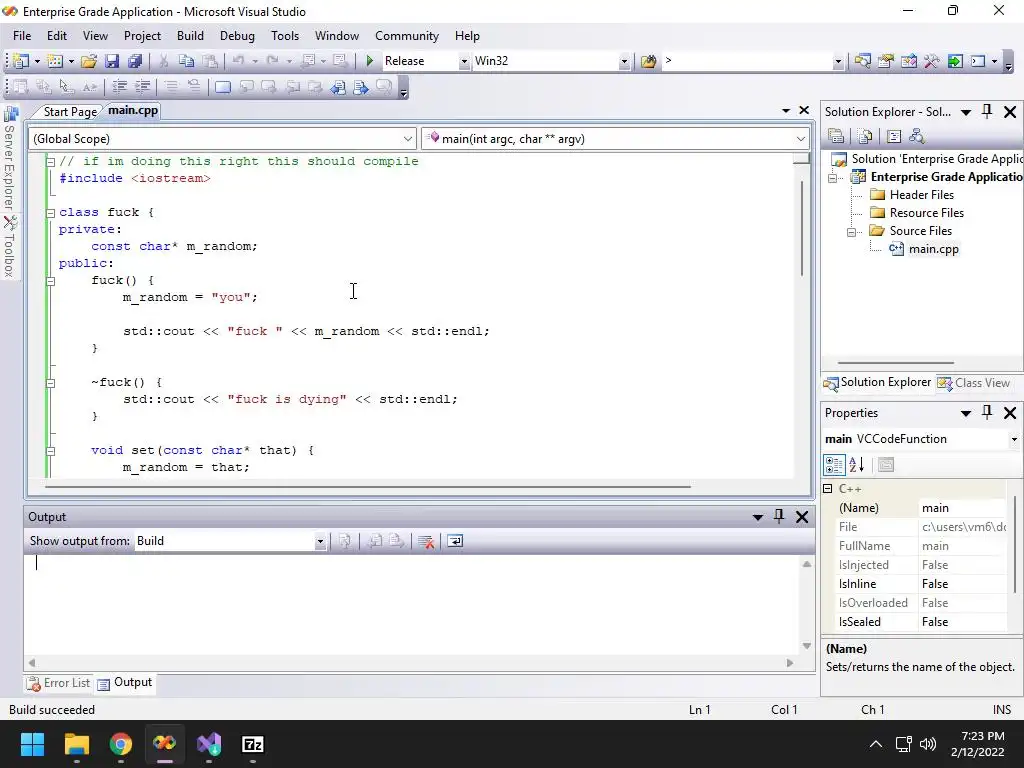This screenshot has height=768, width=1024.
Task: Open the (Global Scope) dropdown
Action: 408,138
